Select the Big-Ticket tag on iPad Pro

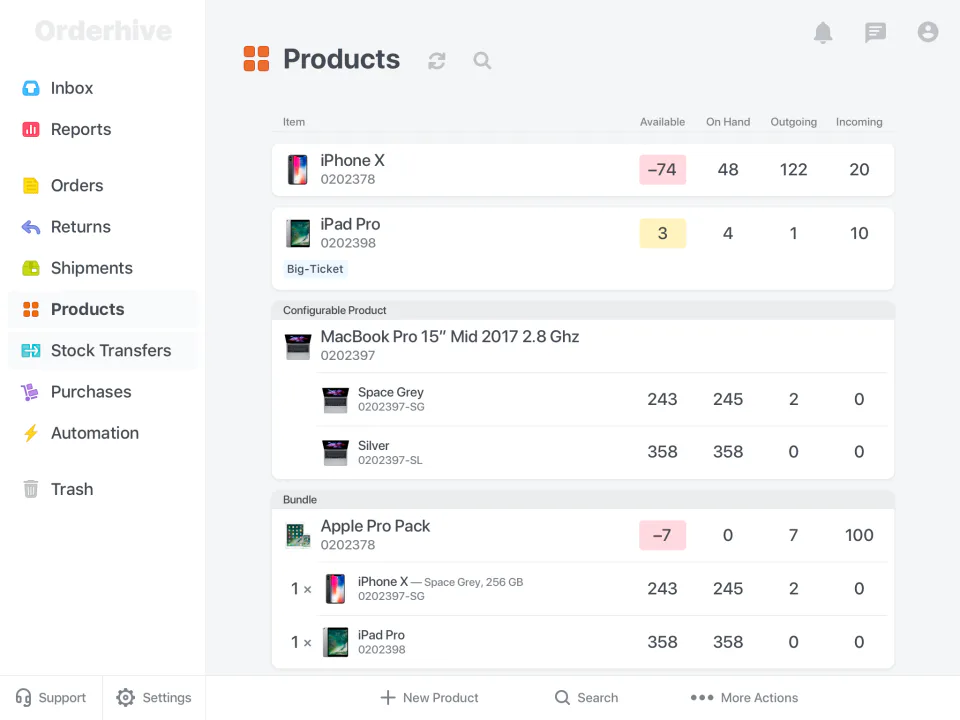click(315, 269)
